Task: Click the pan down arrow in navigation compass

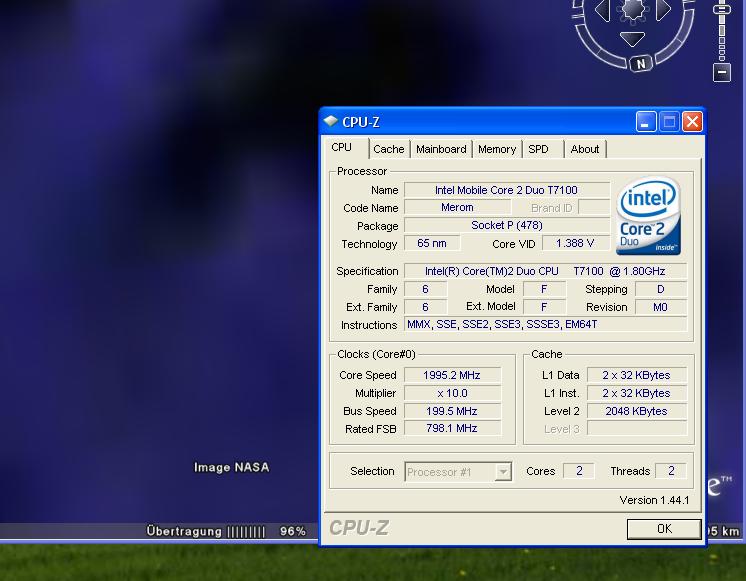Action: [x=632, y=40]
